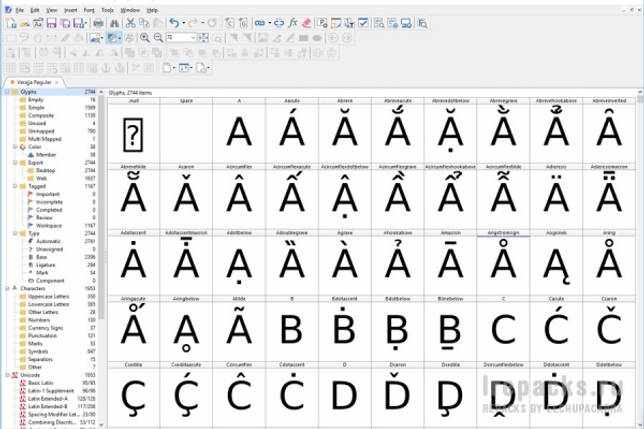The height and width of the screenshot is (429, 644).
Task: Collapse the Tagged tree node
Action: tap(15, 186)
